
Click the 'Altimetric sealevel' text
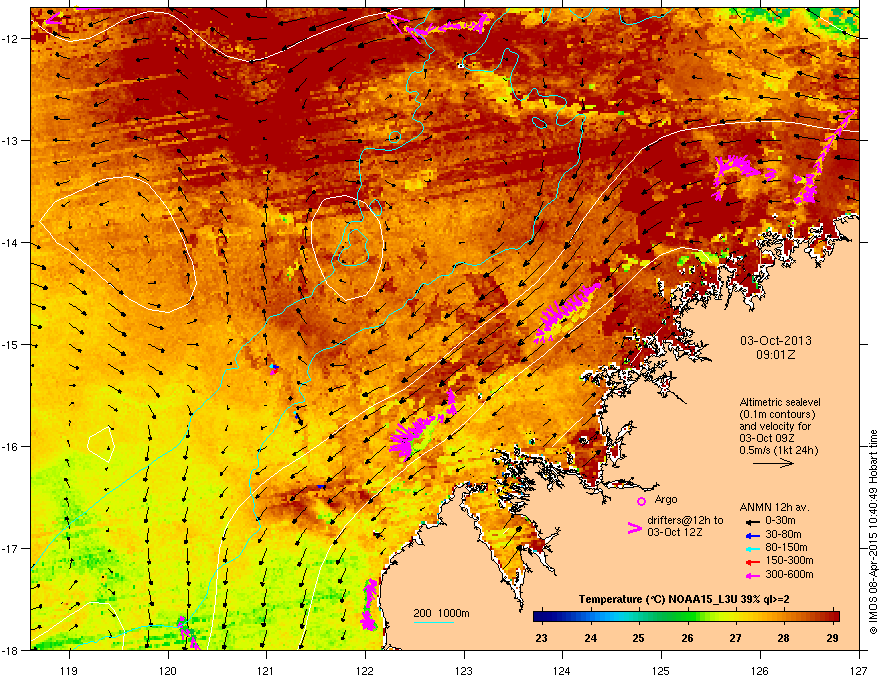tap(780, 402)
